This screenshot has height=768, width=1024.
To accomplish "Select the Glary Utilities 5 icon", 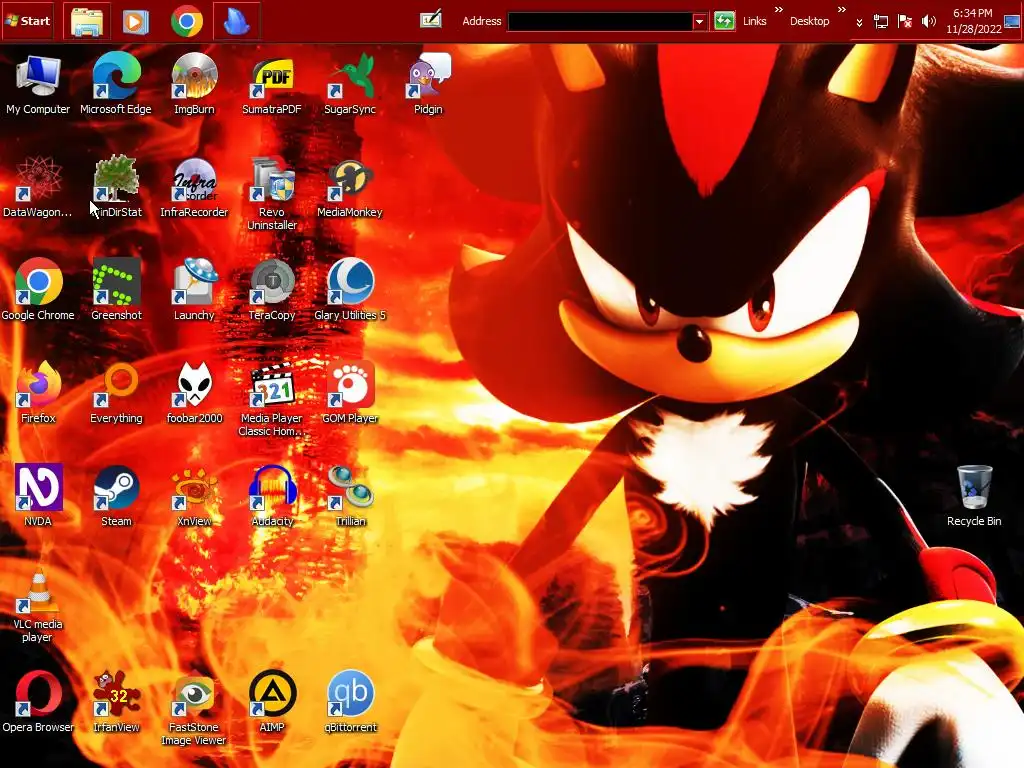I will [x=350, y=290].
